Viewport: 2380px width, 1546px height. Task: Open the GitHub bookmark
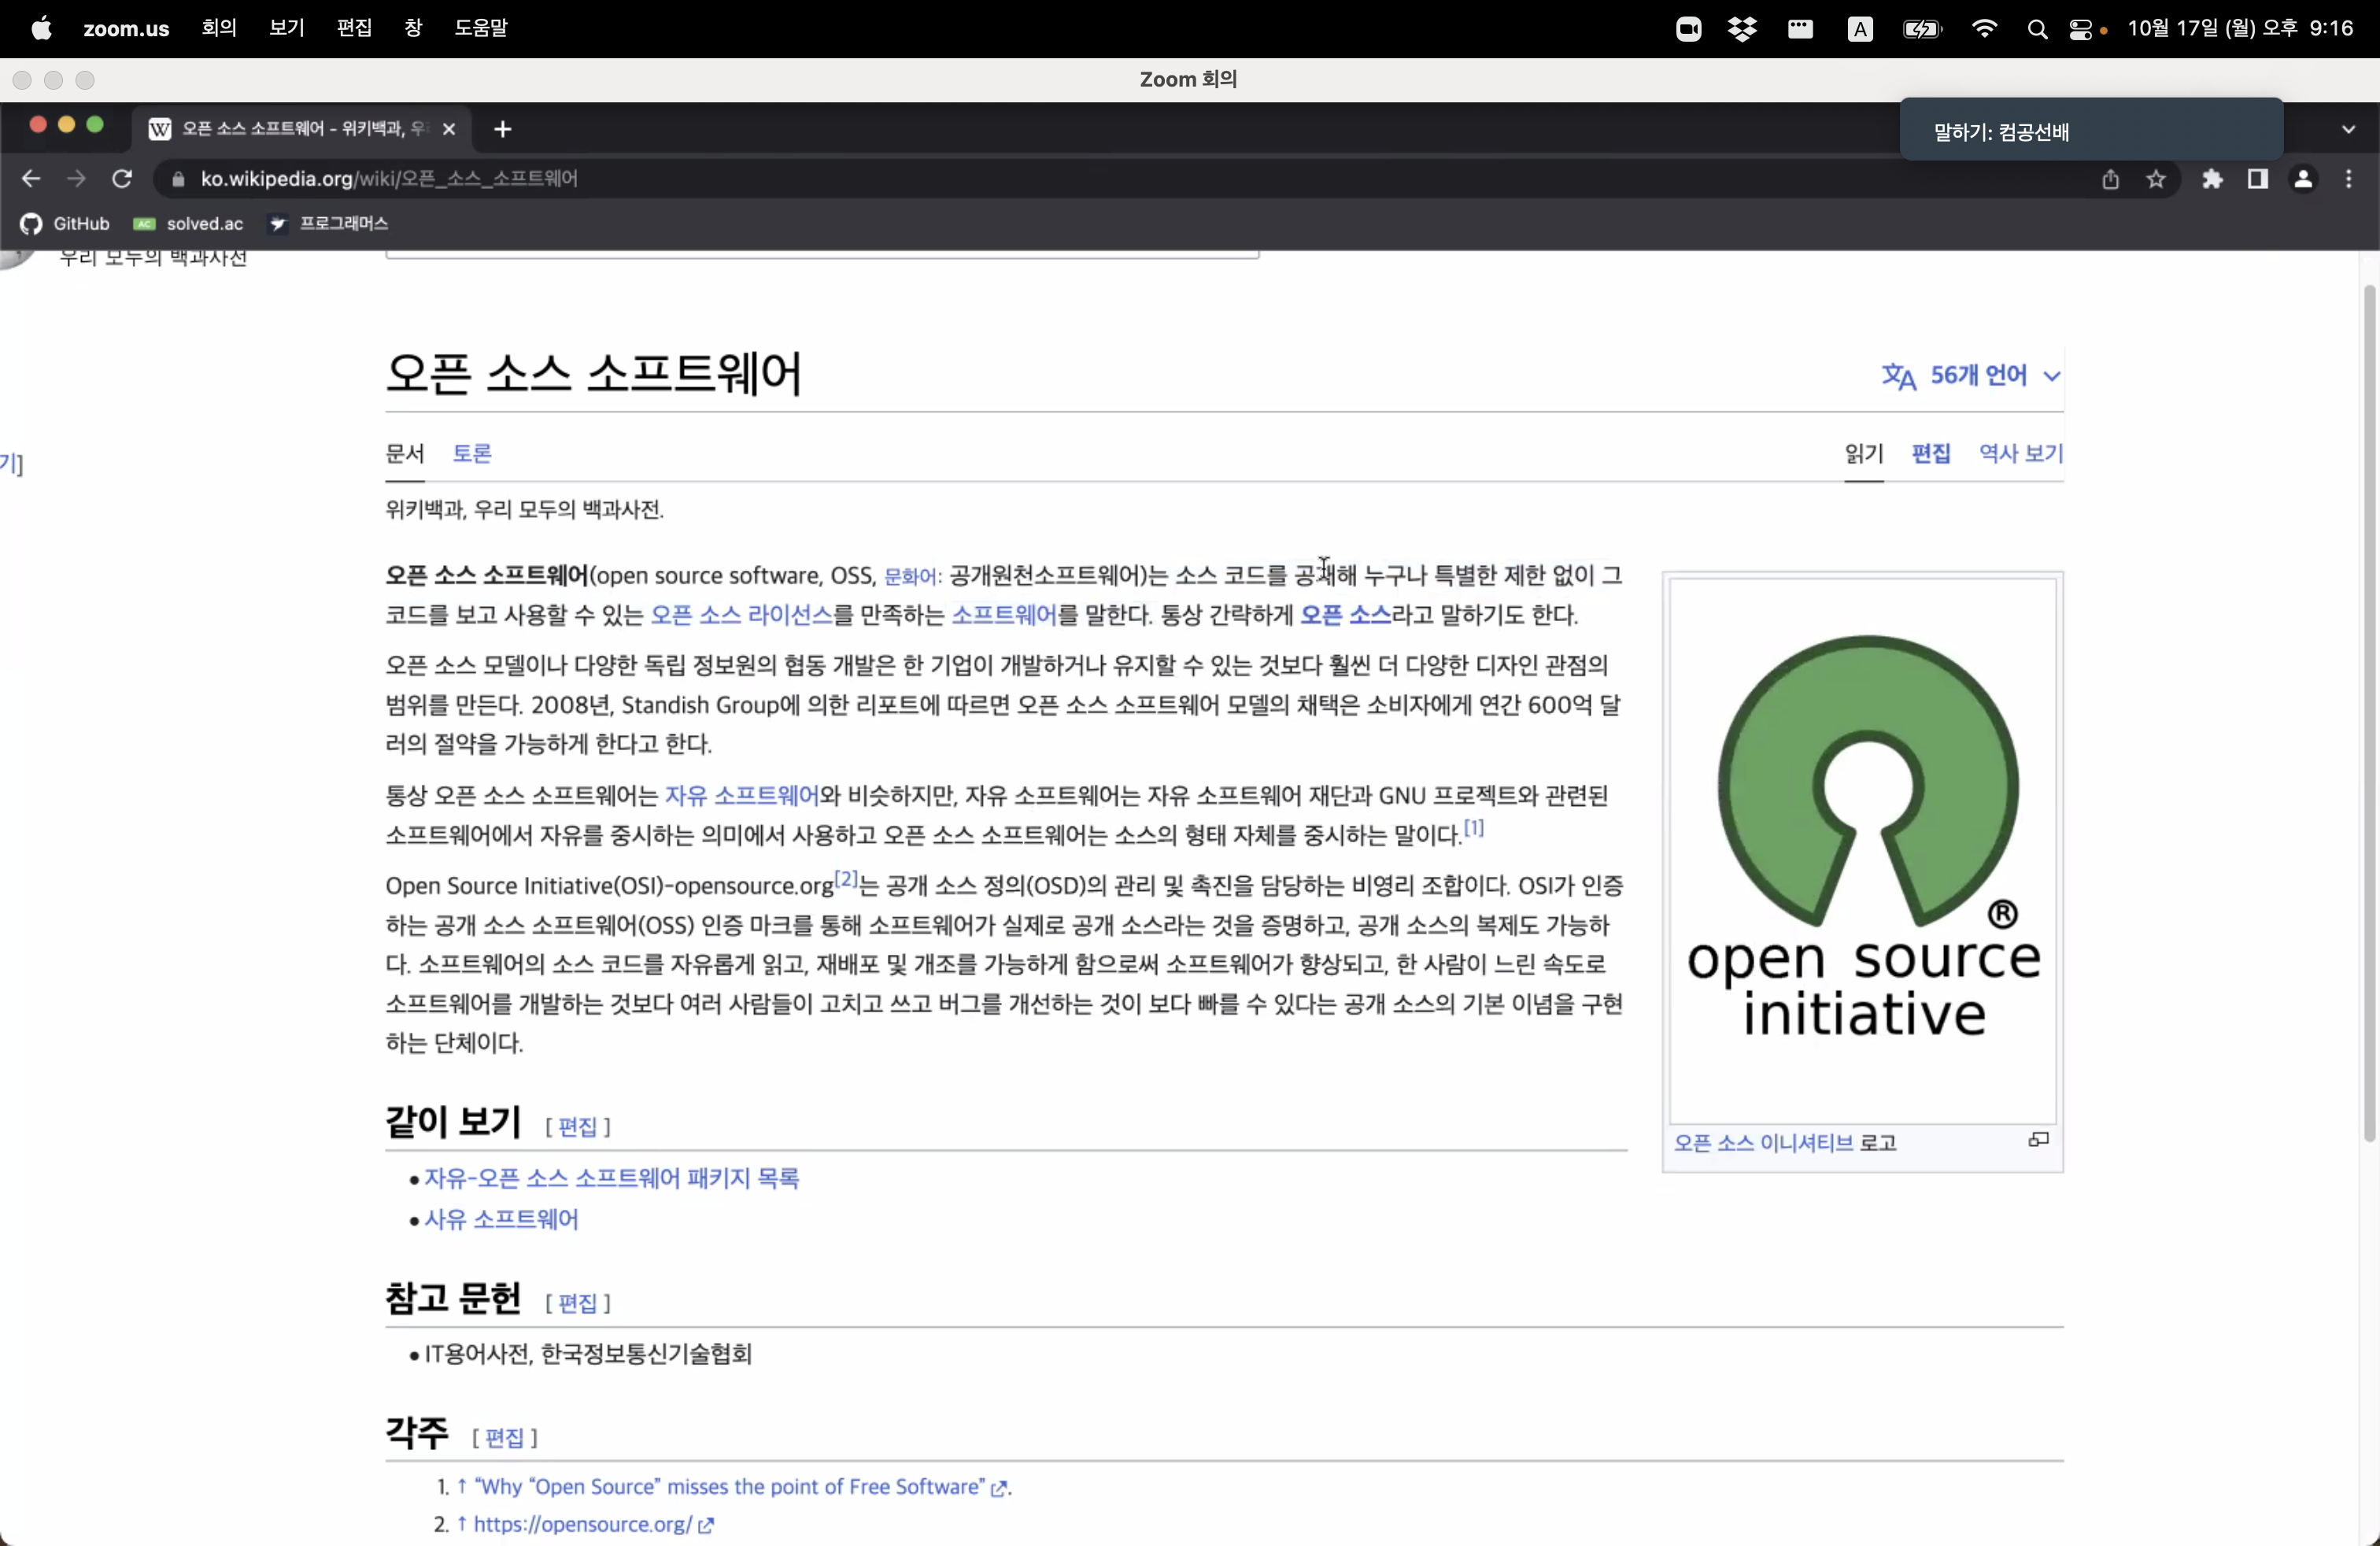65,223
